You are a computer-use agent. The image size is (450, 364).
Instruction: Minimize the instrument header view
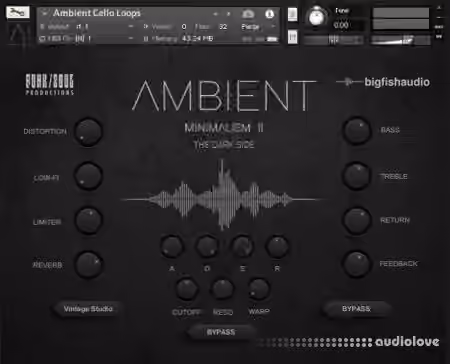point(439,17)
